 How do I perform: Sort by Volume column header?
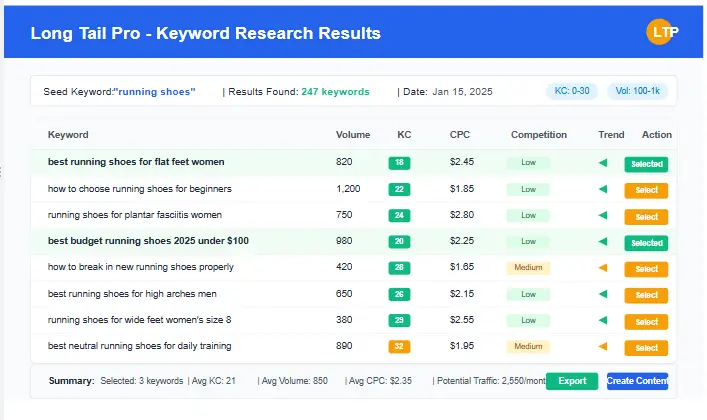(353, 135)
